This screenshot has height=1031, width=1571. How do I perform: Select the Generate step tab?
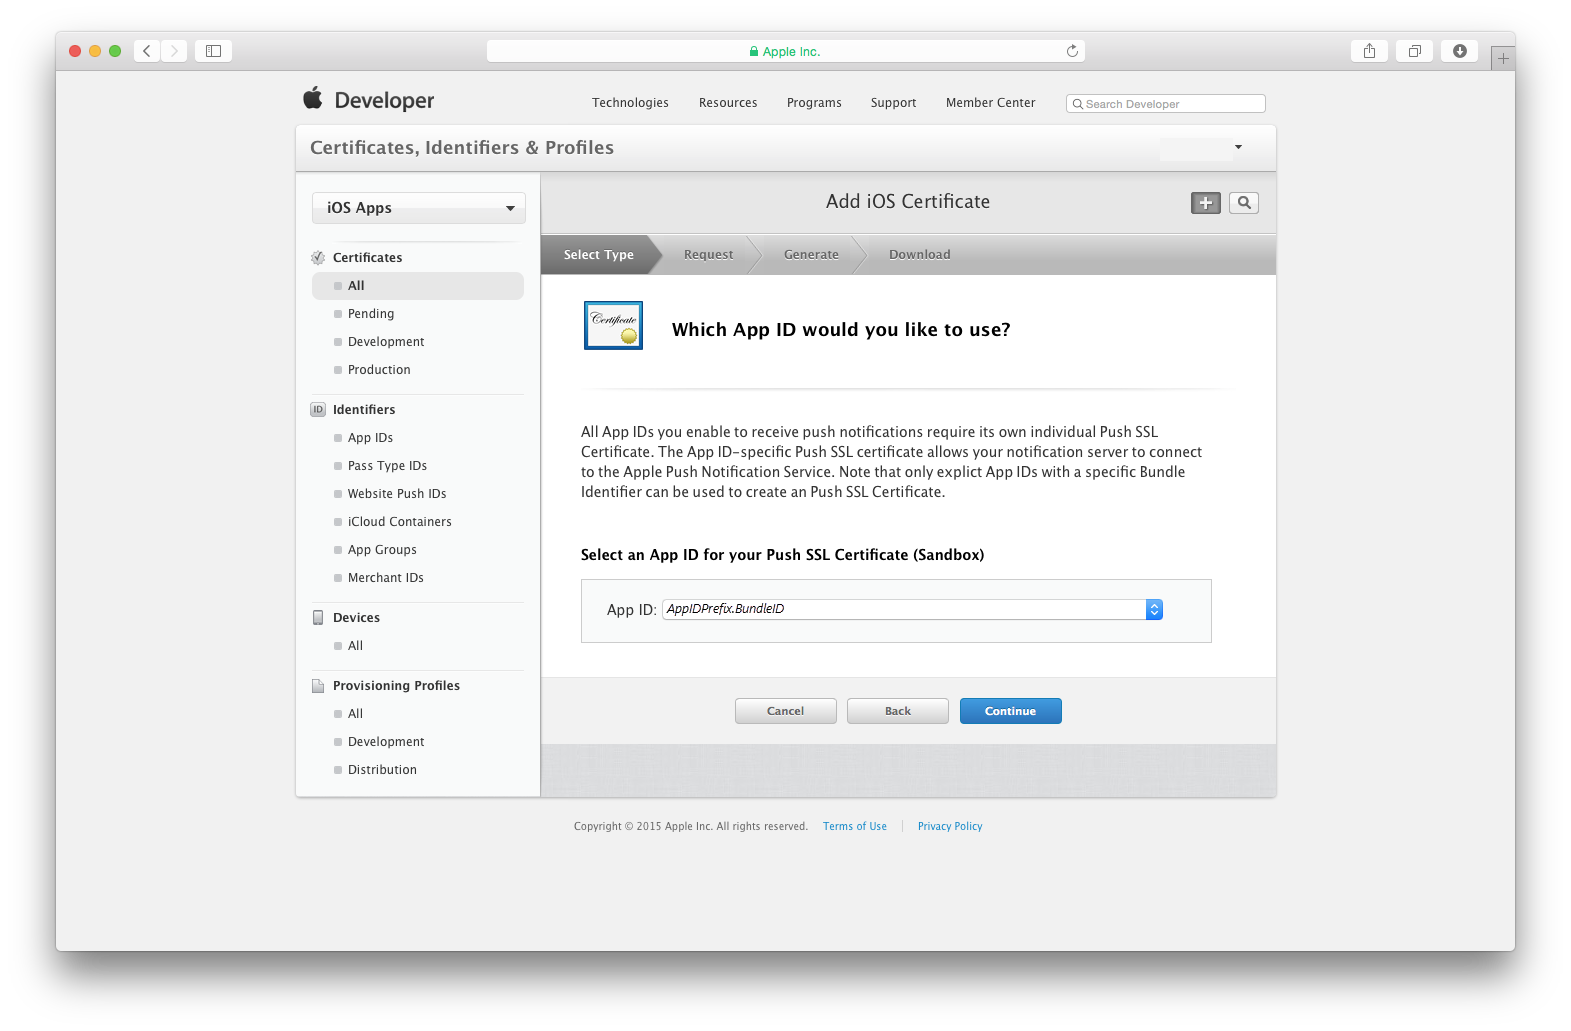point(811,255)
